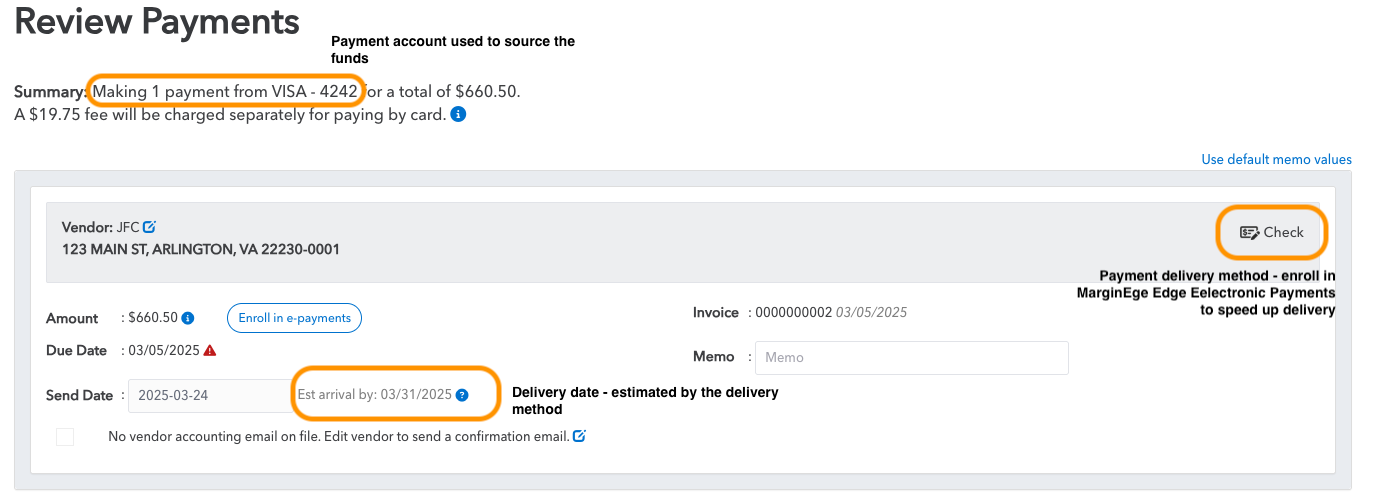1380x500 pixels.
Task: Click the VISA - 4242 payment summary text
Action: click(314, 91)
